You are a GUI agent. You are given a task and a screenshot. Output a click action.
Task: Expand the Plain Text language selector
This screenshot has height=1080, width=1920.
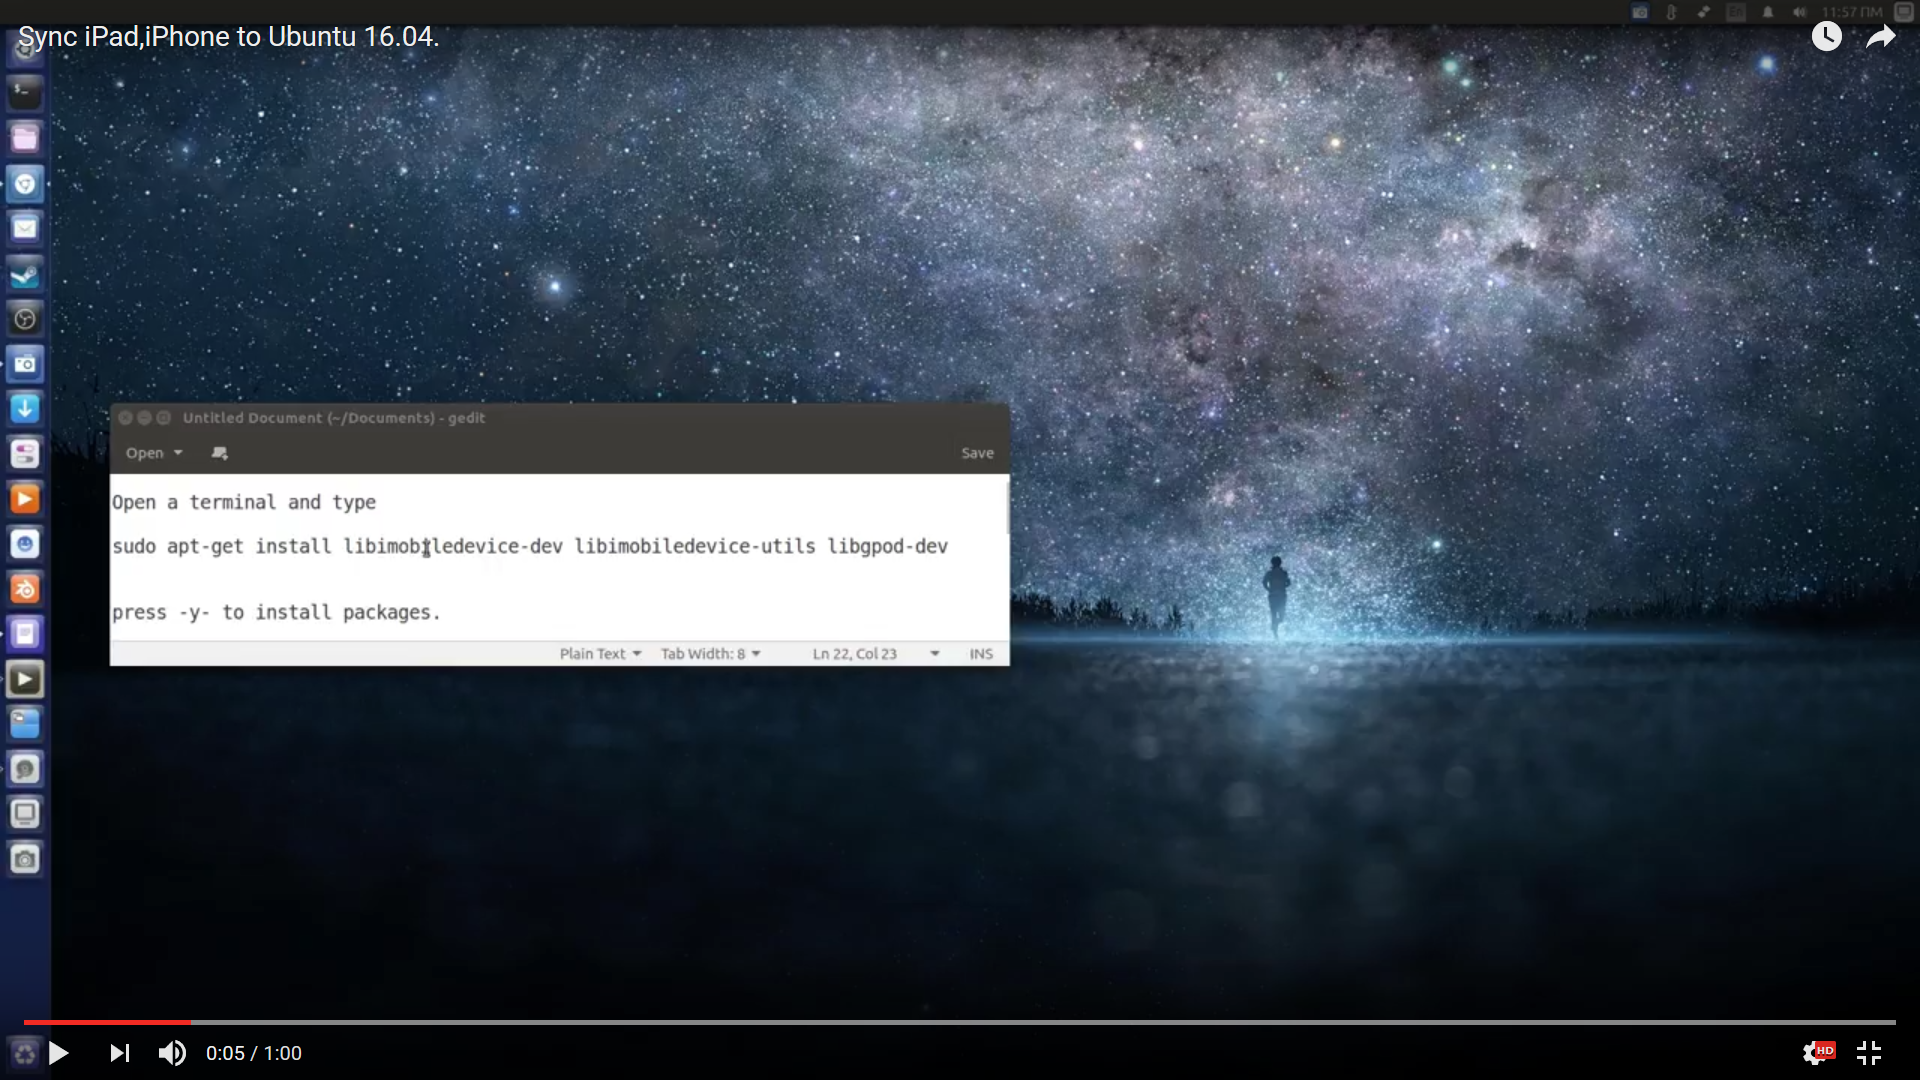pos(600,654)
